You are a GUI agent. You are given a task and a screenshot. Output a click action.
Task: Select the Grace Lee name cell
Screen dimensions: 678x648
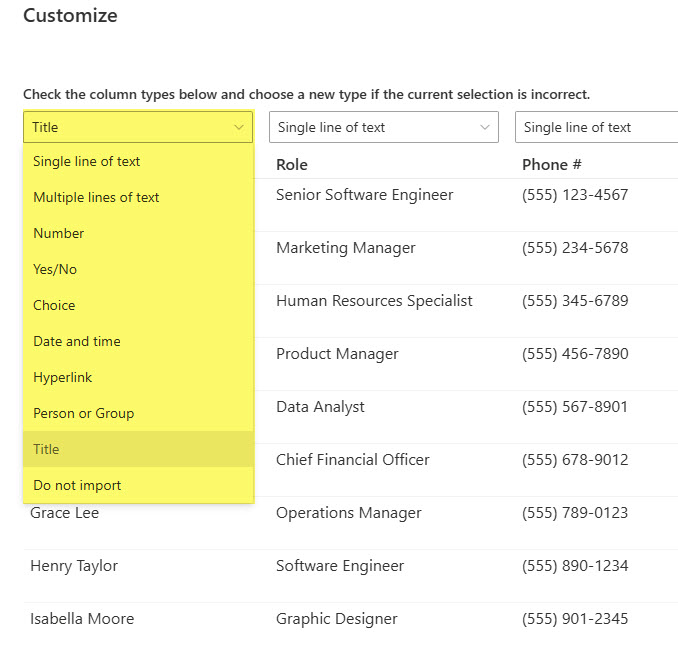pos(64,513)
